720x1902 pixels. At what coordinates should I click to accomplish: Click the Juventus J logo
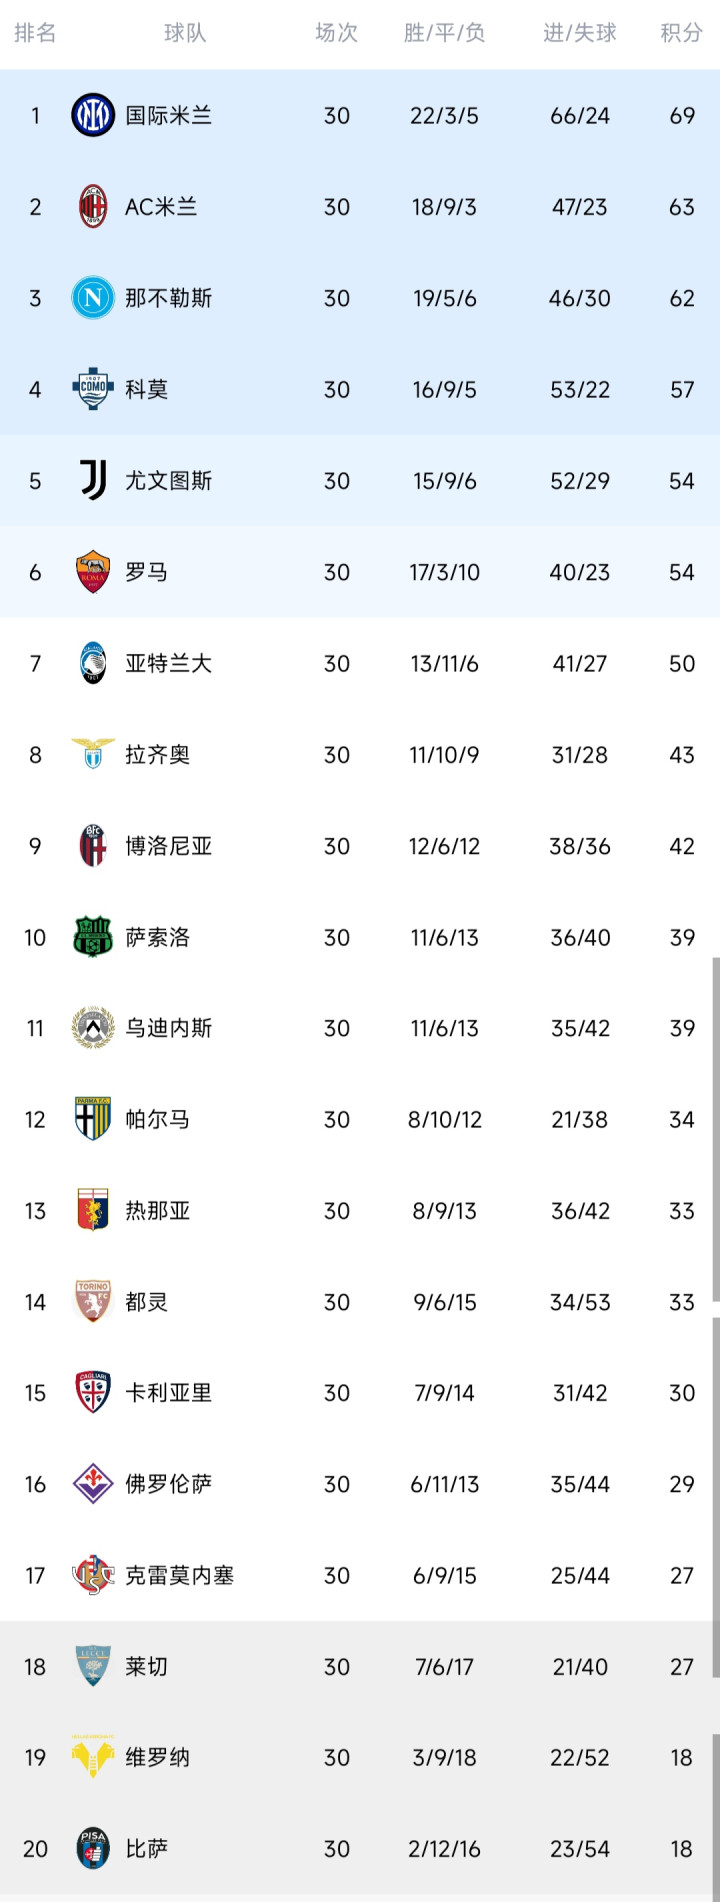click(x=93, y=481)
